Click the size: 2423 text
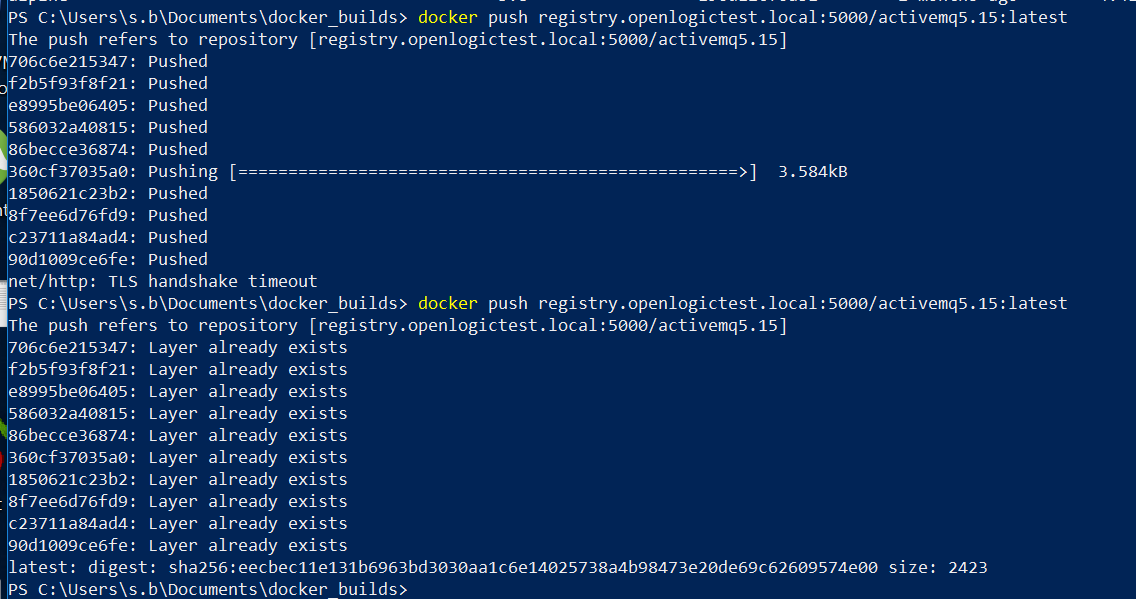Image resolution: width=1136 pixels, height=599 pixels. [937, 567]
